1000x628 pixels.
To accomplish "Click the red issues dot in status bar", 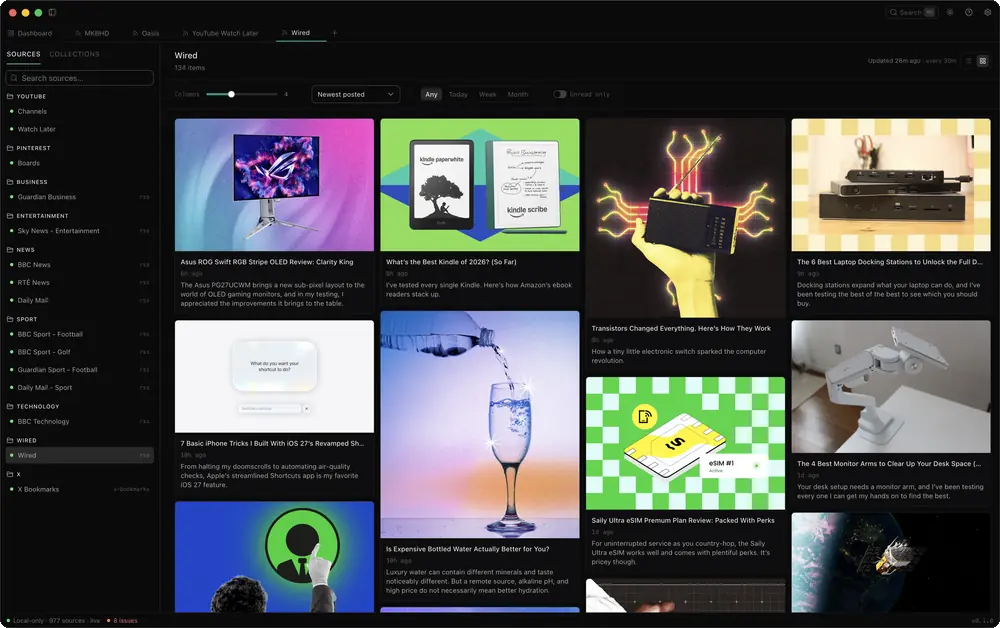I will click(x=108, y=620).
